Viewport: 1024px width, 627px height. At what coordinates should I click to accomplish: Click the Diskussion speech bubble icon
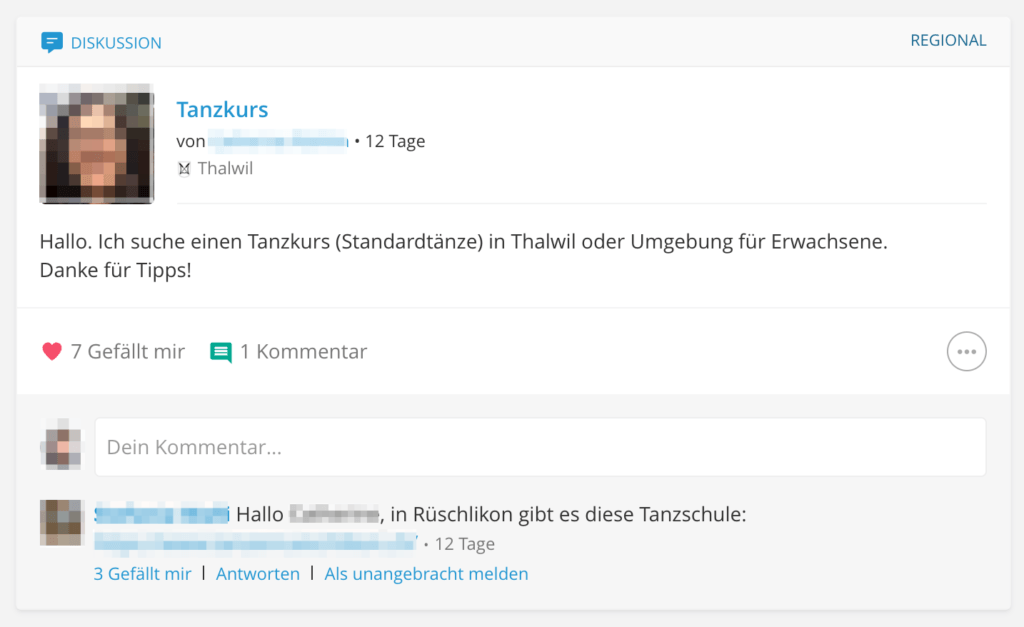tap(52, 42)
